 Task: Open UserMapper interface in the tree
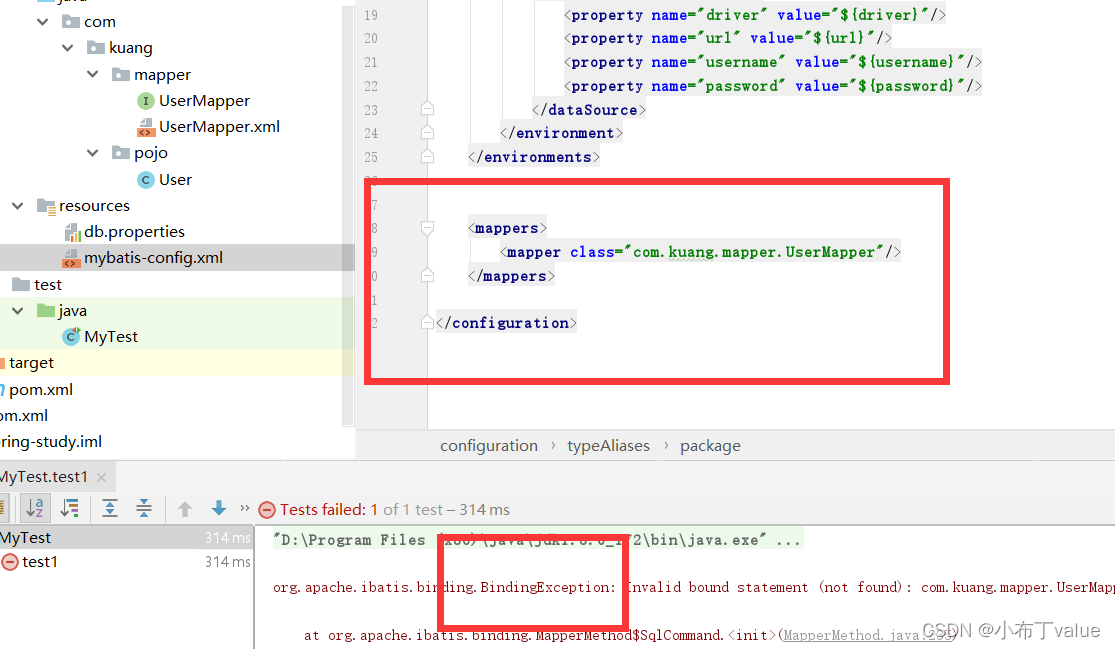205,101
